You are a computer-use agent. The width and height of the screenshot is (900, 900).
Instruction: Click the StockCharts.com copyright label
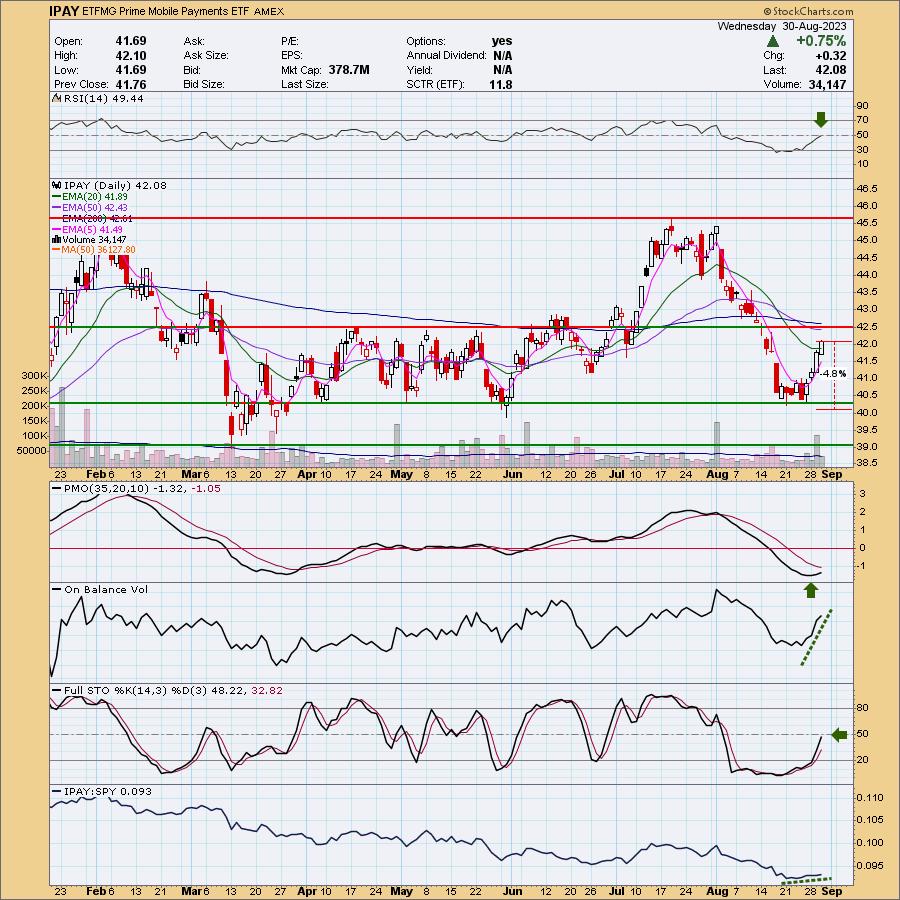point(808,11)
